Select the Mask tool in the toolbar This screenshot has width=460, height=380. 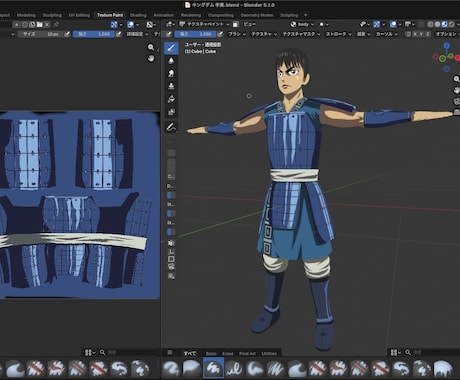click(171, 112)
